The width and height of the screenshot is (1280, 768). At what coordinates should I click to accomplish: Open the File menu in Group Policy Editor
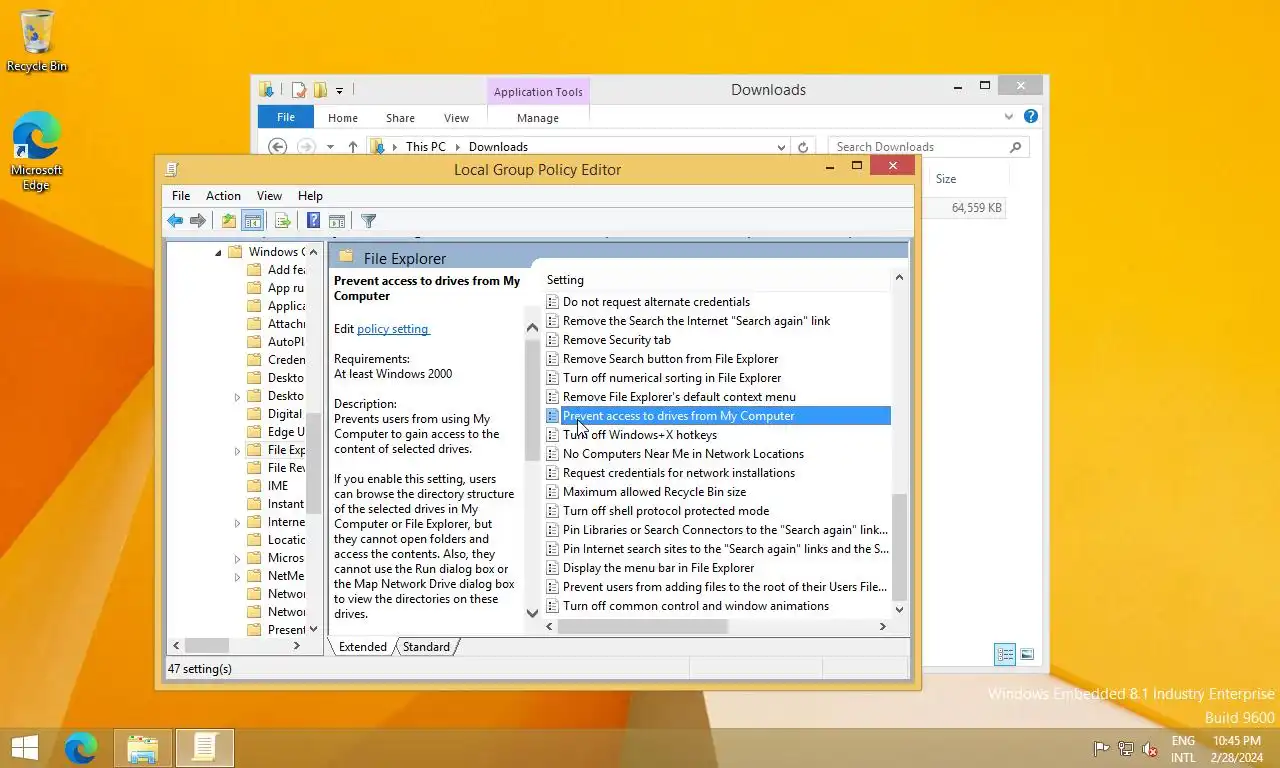pos(181,196)
